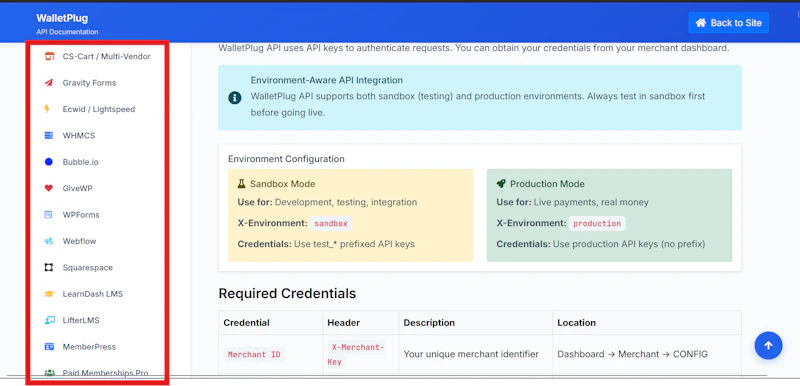Select Squarespace in the sidebar

click(88, 268)
